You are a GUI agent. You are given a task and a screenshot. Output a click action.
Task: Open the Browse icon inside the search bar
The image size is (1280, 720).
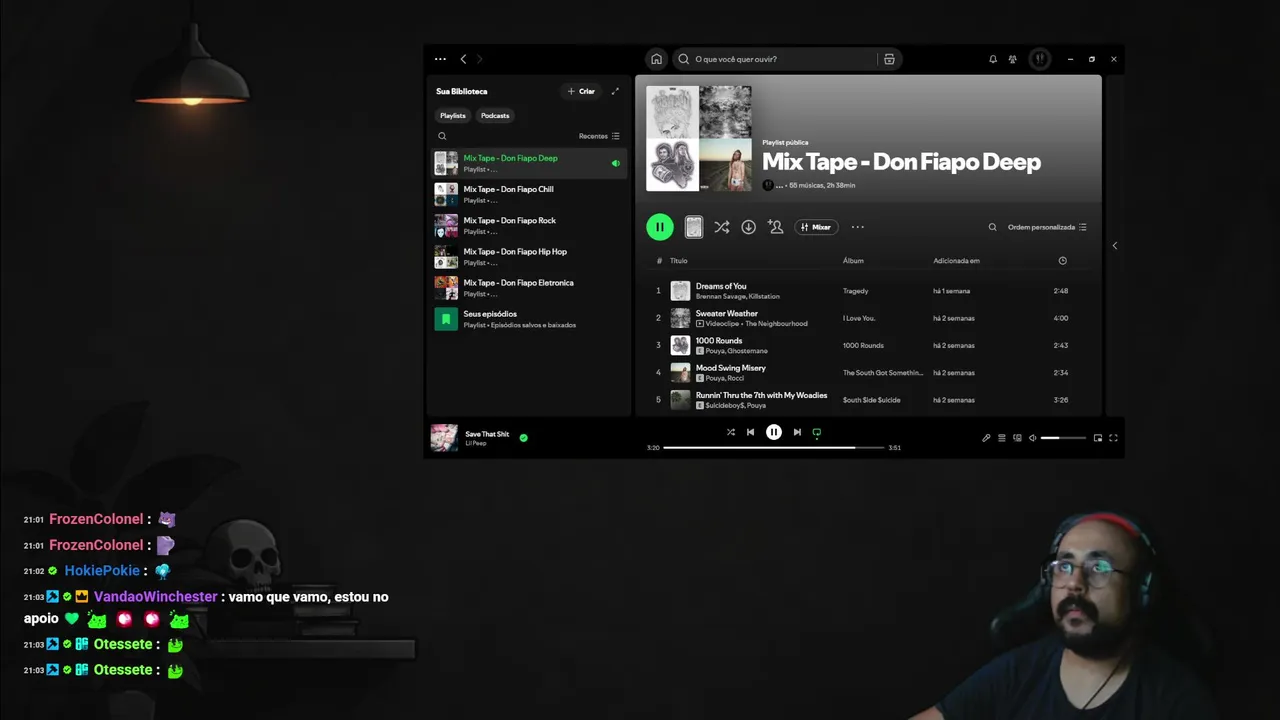point(889,59)
